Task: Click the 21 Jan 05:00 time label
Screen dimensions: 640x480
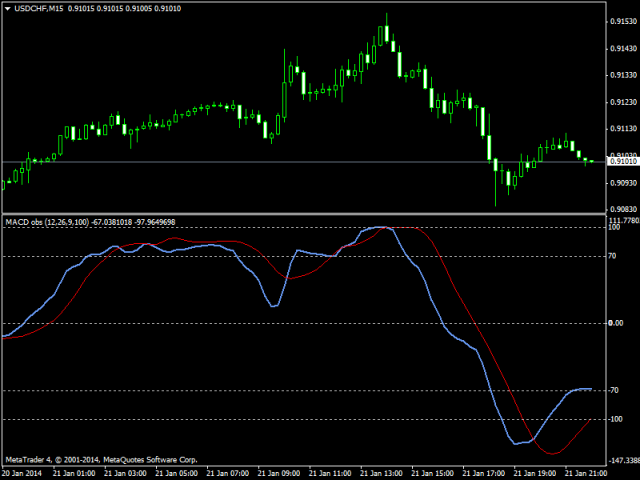Action: [176, 473]
